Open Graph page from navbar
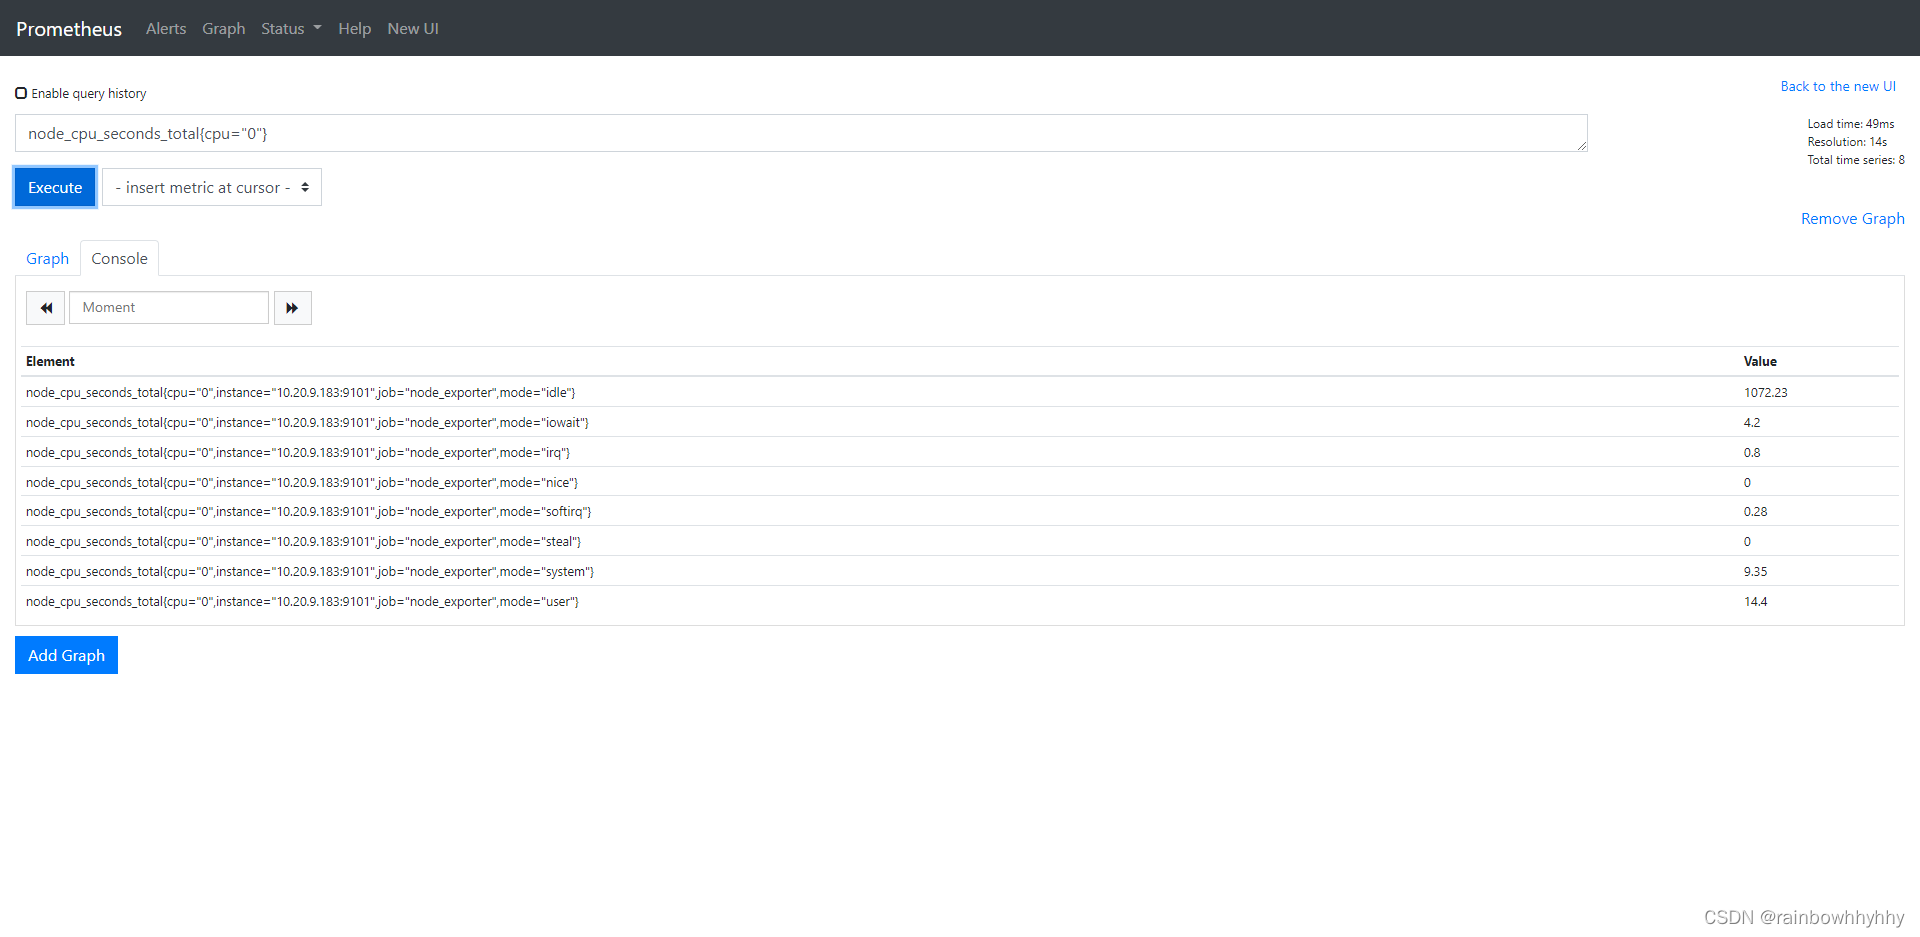 click(223, 28)
